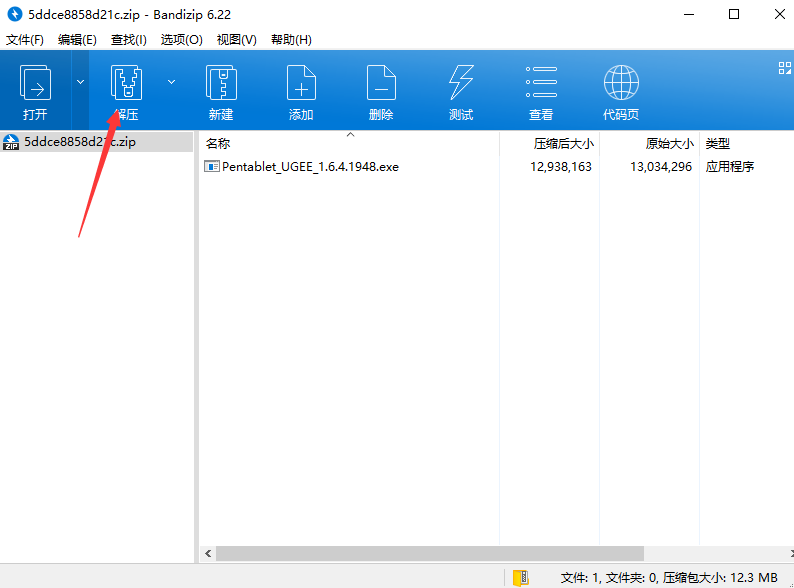This screenshot has width=794, height=588.
Task: Click the horizontal scrollbar left arrow
Action: coord(208,554)
